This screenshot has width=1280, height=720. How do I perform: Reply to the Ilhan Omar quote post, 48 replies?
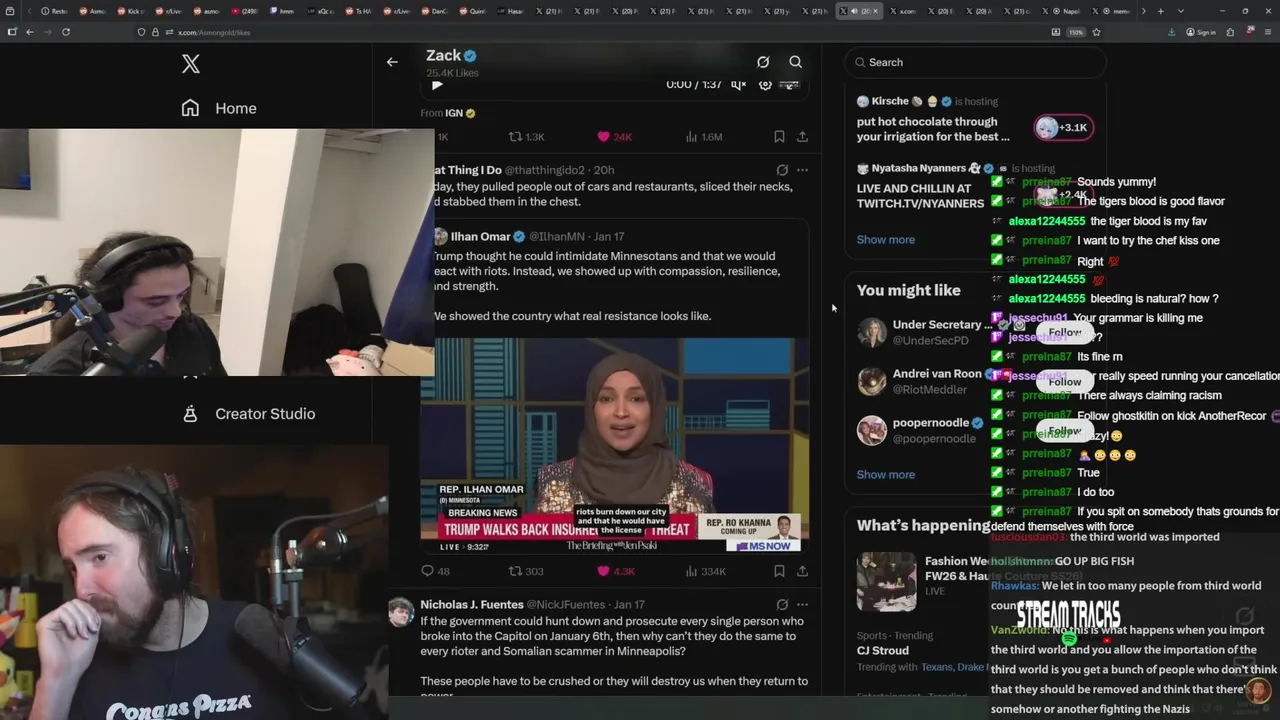pyautogui.click(x=435, y=572)
